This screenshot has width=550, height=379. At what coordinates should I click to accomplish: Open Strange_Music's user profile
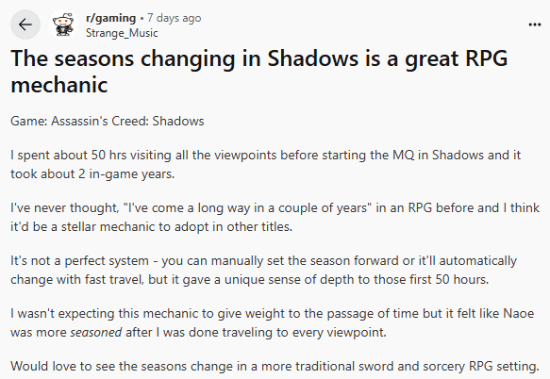tap(122, 33)
